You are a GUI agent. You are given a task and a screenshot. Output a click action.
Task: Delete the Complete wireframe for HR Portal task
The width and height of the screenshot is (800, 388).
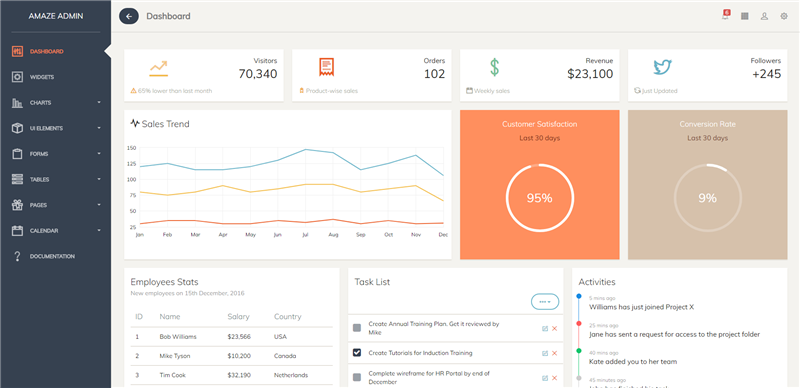click(x=555, y=378)
